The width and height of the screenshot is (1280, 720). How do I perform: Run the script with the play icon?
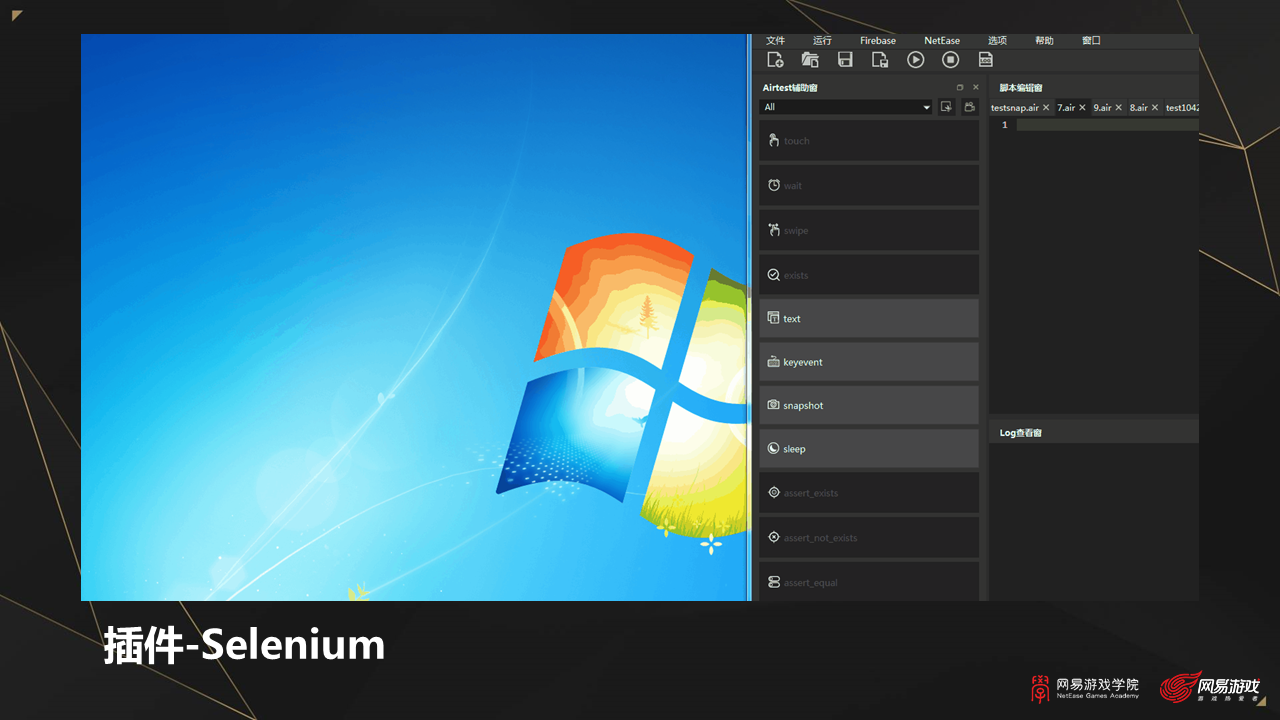click(x=915, y=60)
